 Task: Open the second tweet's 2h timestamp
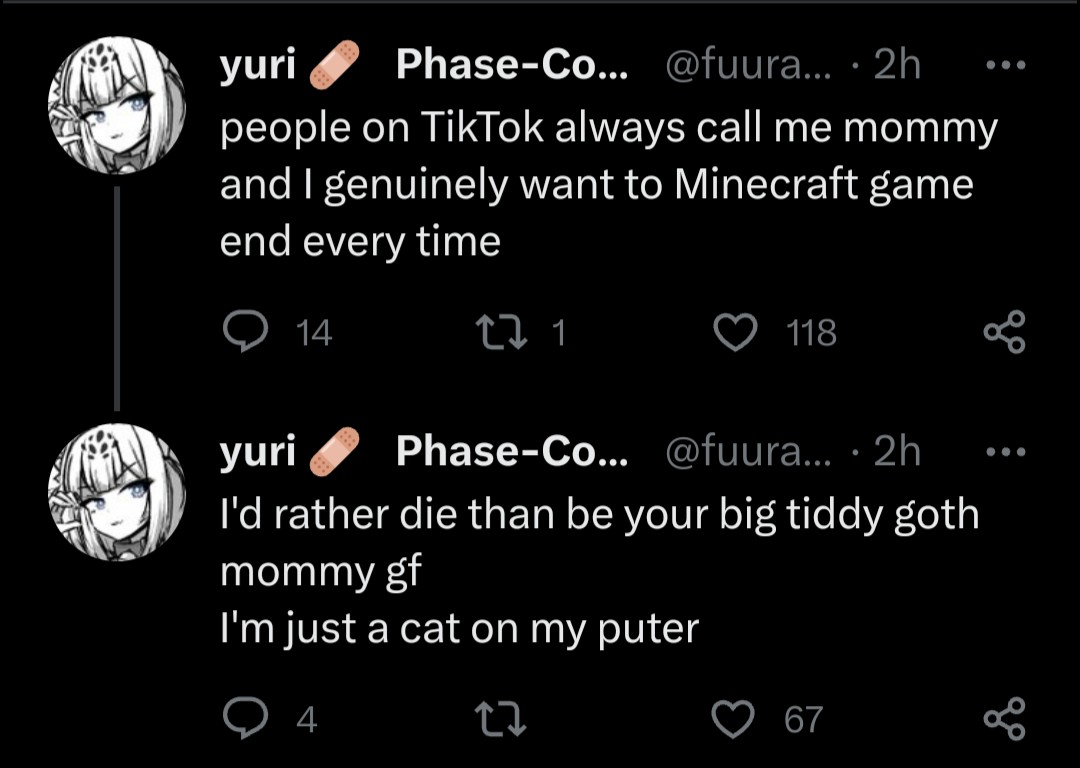click(x=896, y=452)
